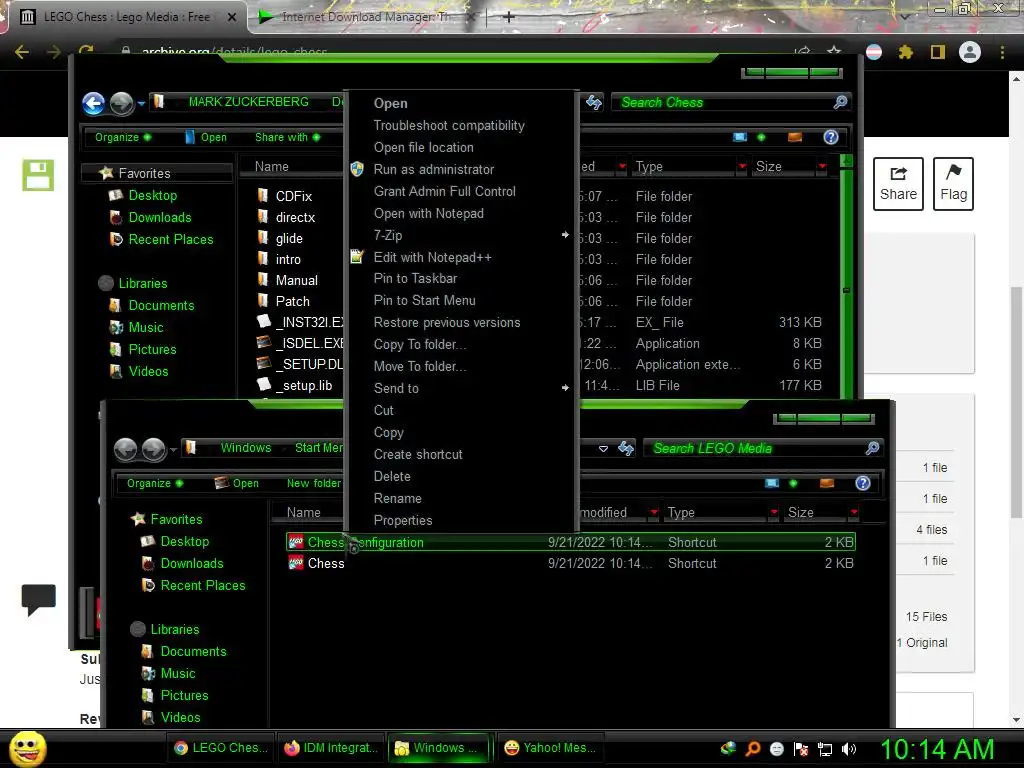Viewport: 1024px width, 768px height.
Task: Open the browser profile avatar
Action: pos(970,52)
